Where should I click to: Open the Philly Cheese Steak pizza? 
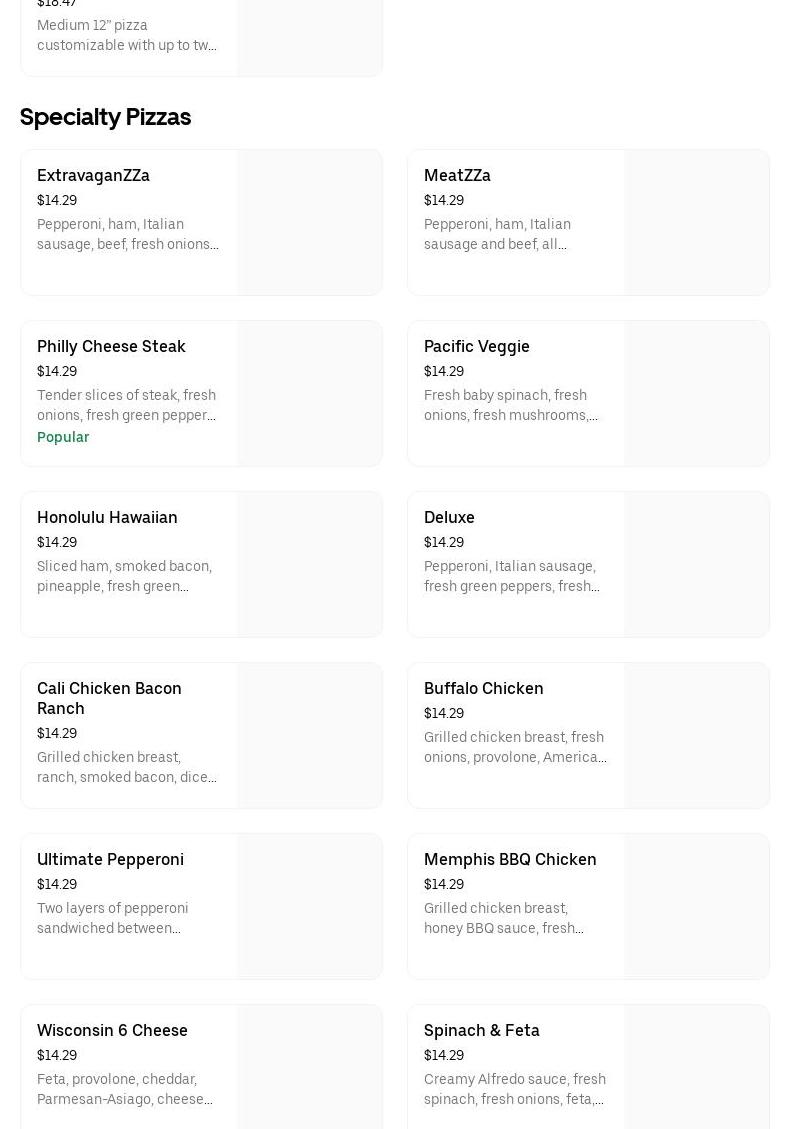point(111,346)
